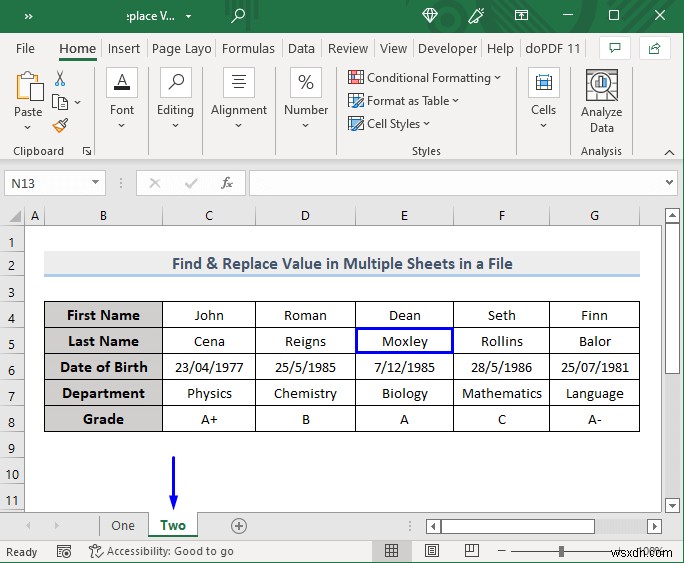Image resolution: width=684 pixels, height=563 pixels.
Task: Open the Page Layout tab
Action: coord(181,48)
